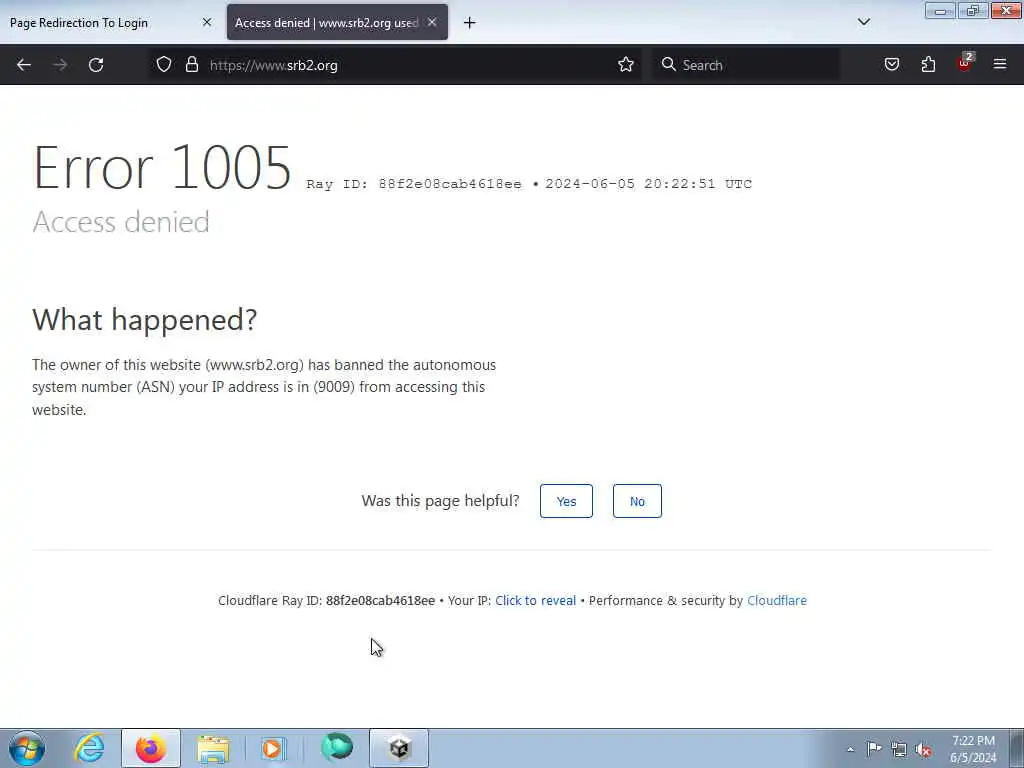Viewport: 1024px width, 768px height.
Task: Answer No to page helpful question
Action: click(637, 501)
